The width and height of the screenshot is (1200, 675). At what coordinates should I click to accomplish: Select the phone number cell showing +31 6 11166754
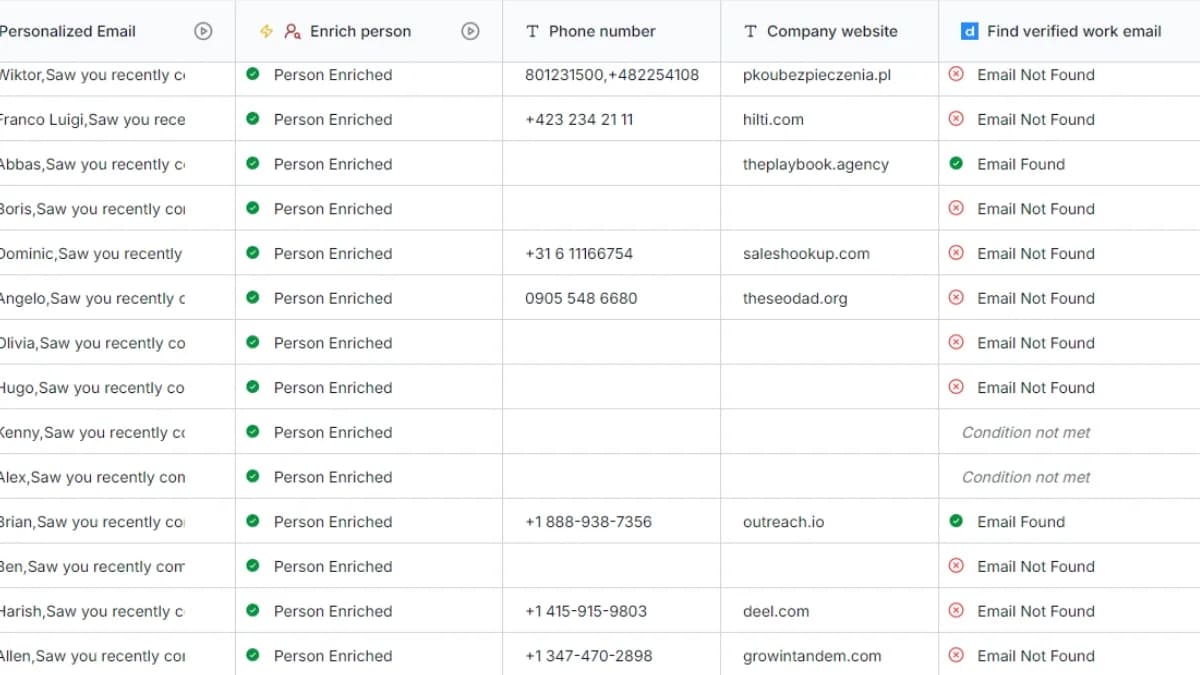pos(578,253)
